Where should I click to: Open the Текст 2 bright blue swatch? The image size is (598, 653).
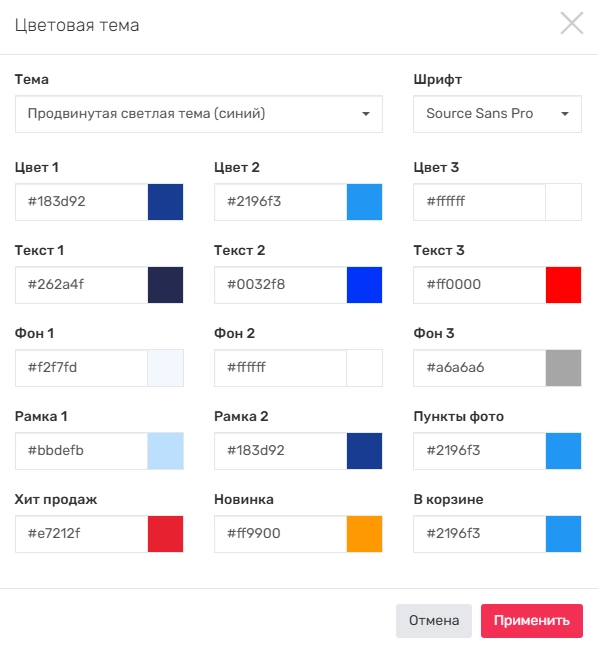364,285
